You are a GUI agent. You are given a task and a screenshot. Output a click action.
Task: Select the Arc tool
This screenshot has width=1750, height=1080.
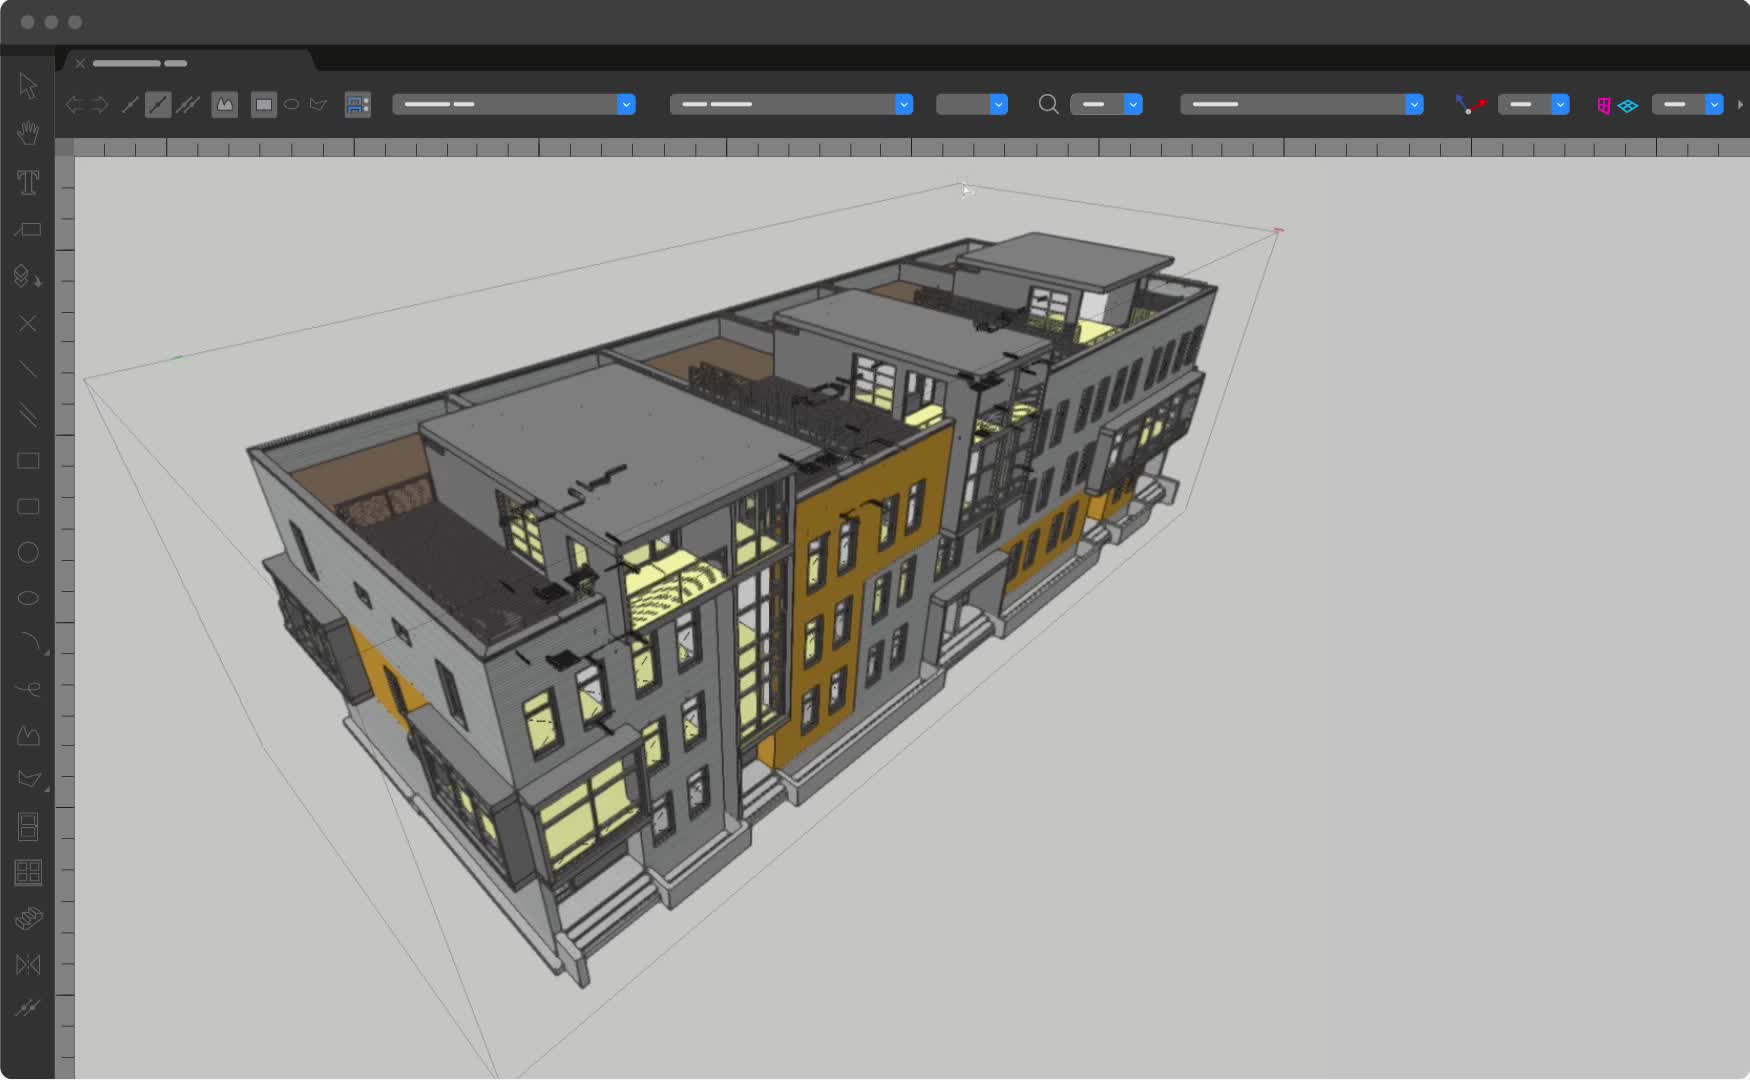point(29,642)
